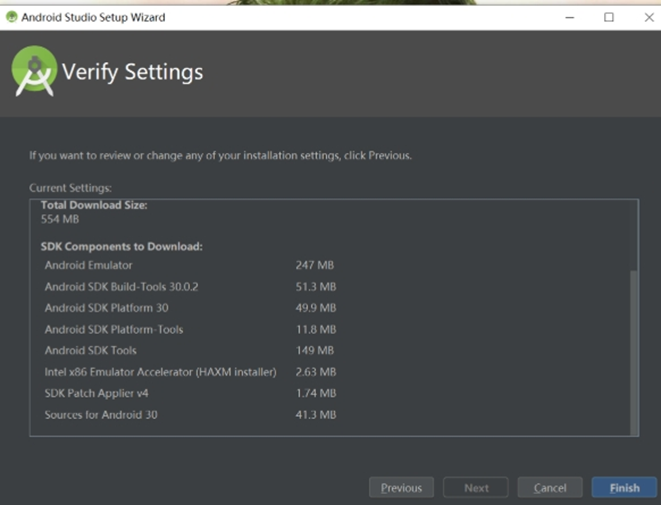Click the Android Studio Setup Wizard title
Viewport: 661px width, 505px height.
(x=93, y=17)
